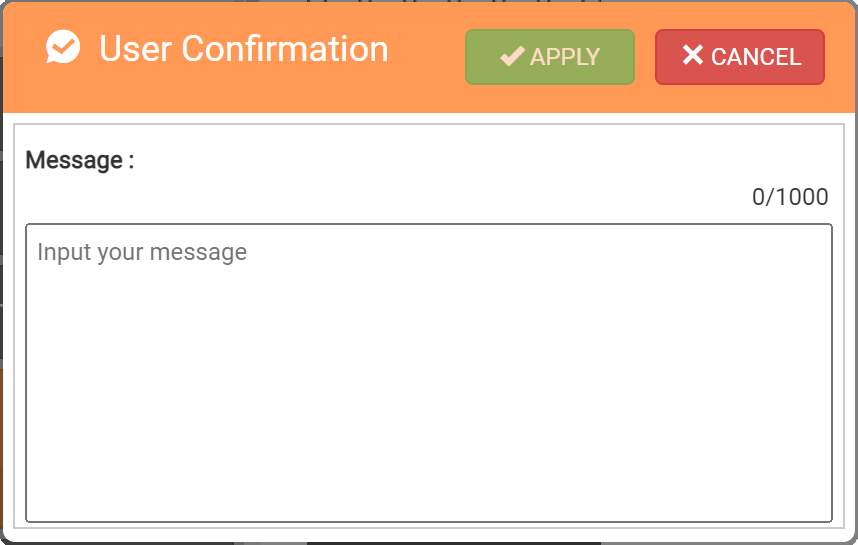Click the orange header area left of the chat icon
This screenshot has width=858, height=545.
(x=24, y=50)
